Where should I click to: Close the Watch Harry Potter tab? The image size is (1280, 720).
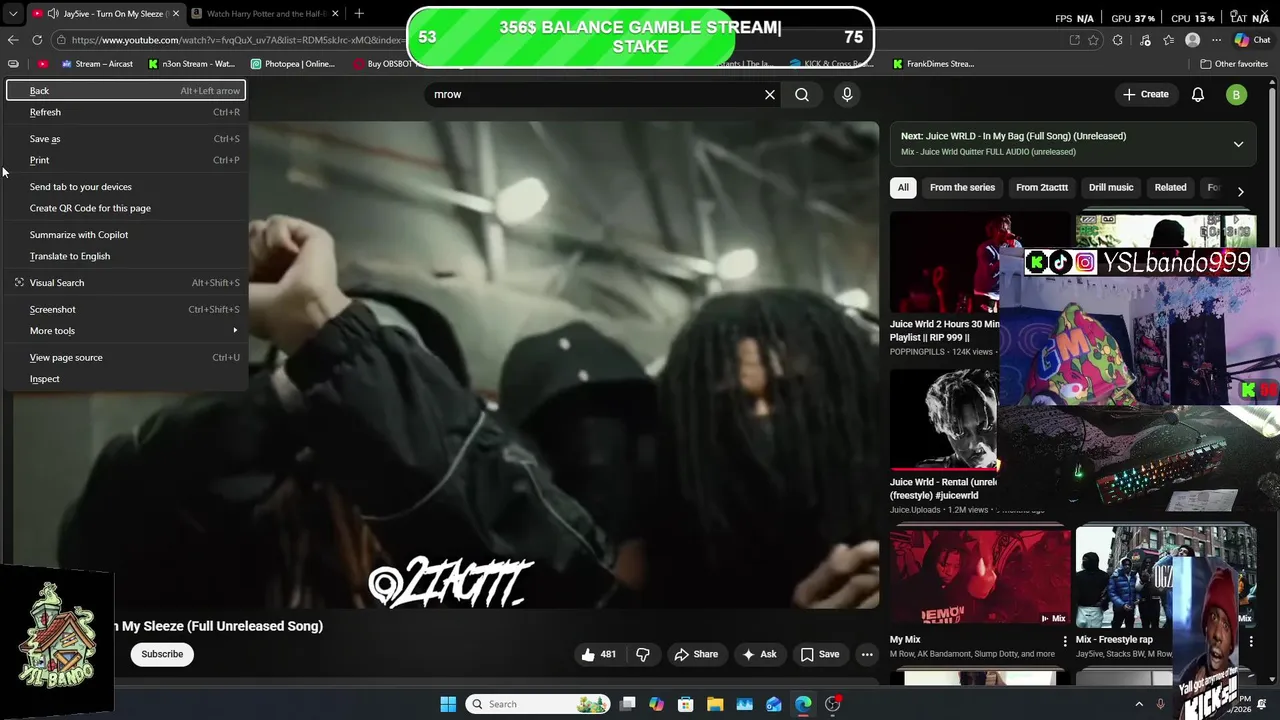pyautogui.click(x=335, y=14)
